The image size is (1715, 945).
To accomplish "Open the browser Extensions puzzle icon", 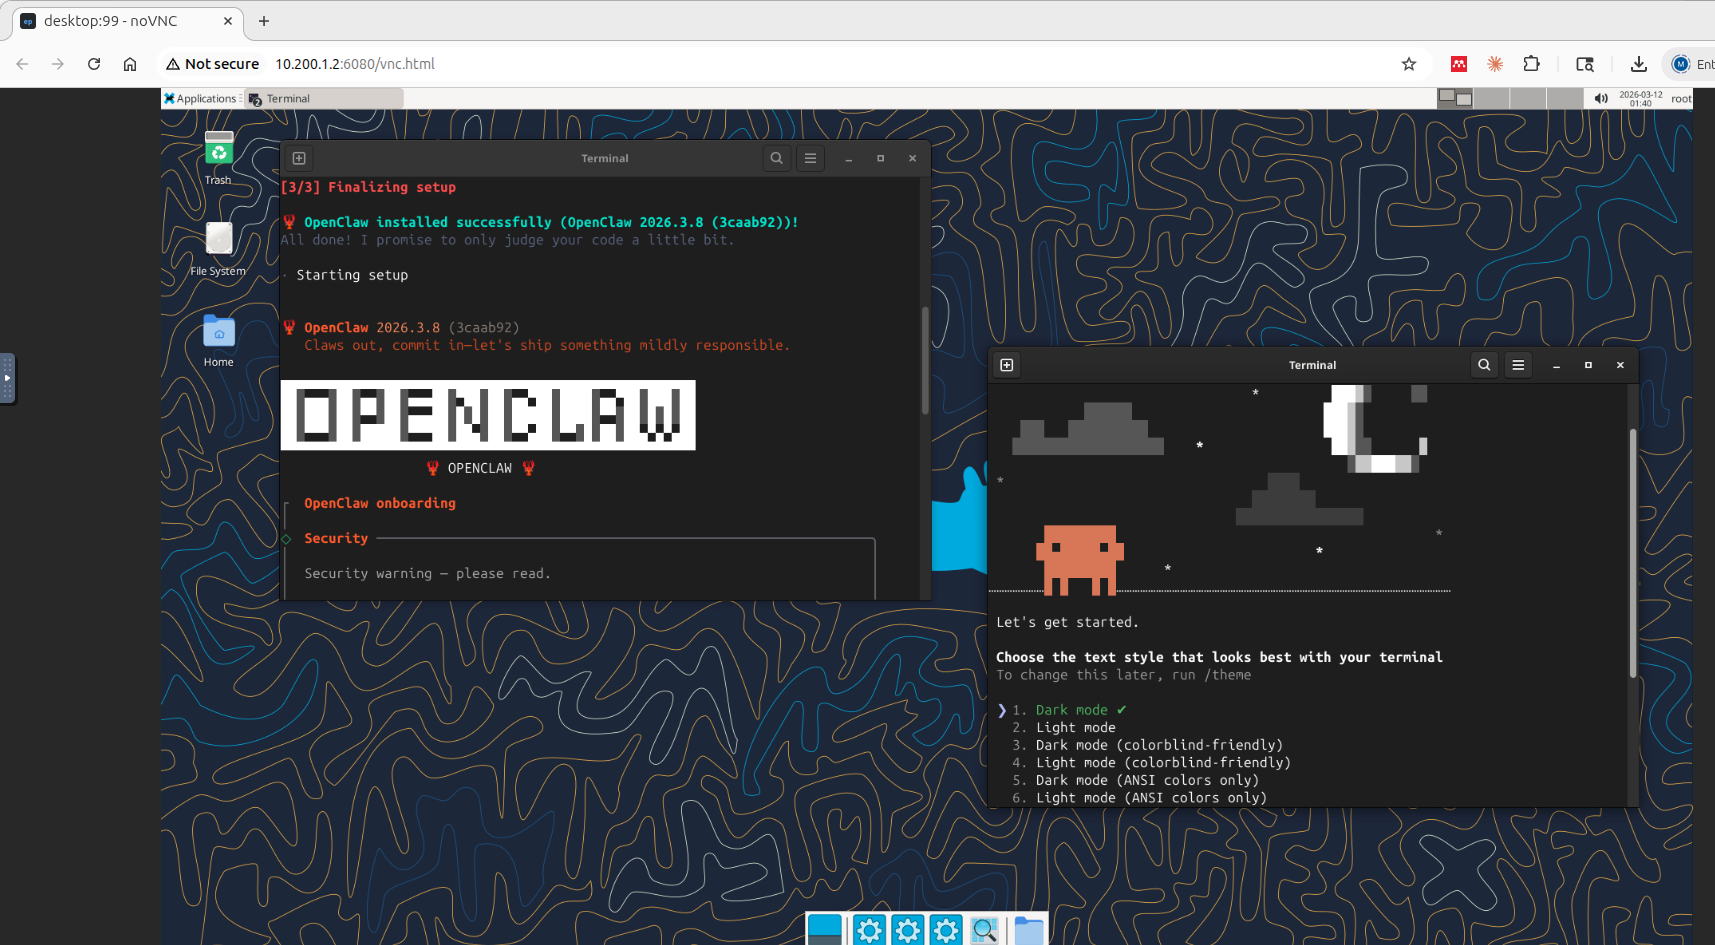I will [1531, 63].
